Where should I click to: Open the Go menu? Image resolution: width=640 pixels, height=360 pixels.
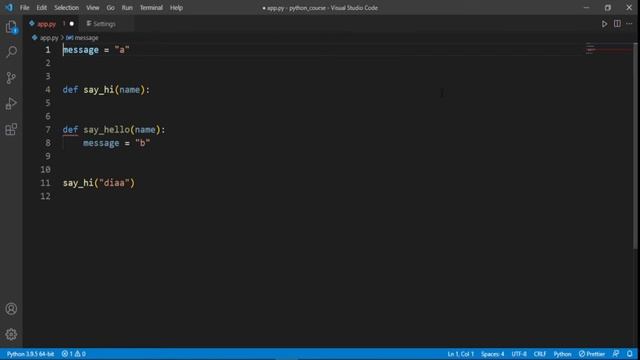111,8
